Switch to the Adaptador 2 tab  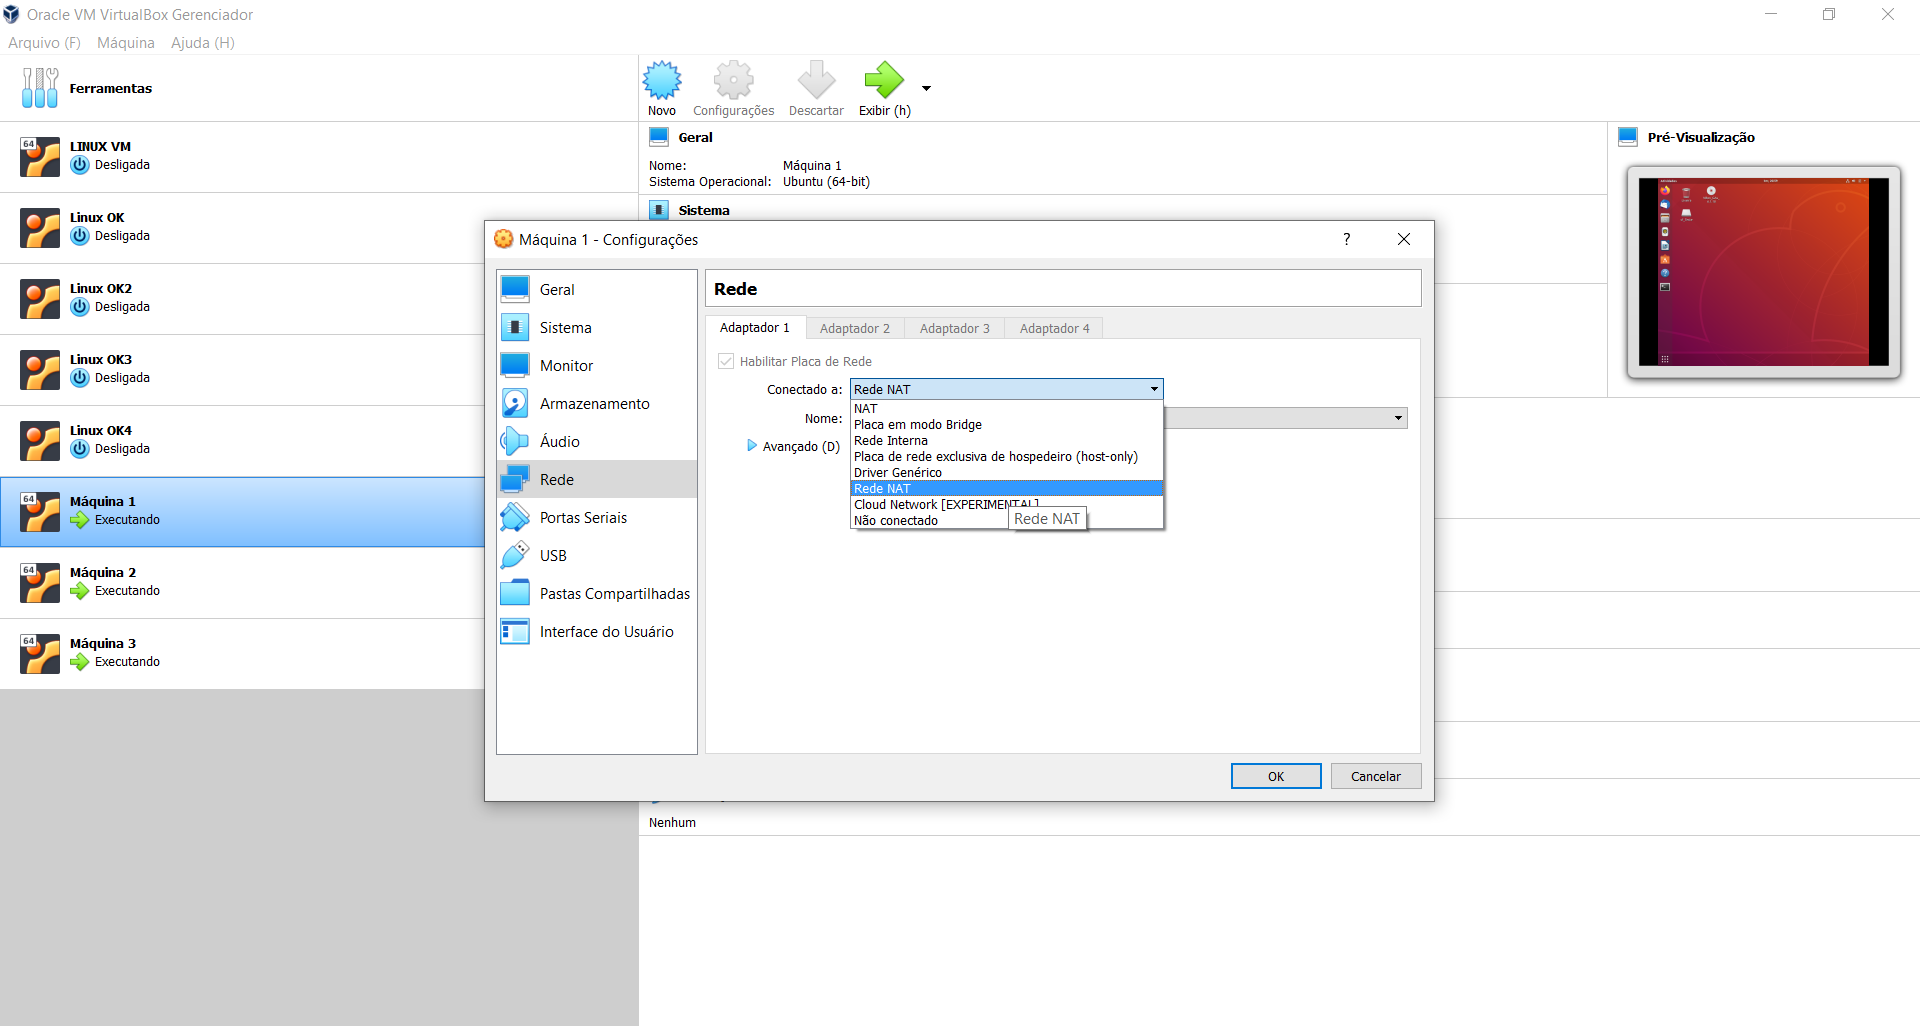point(855,328)
